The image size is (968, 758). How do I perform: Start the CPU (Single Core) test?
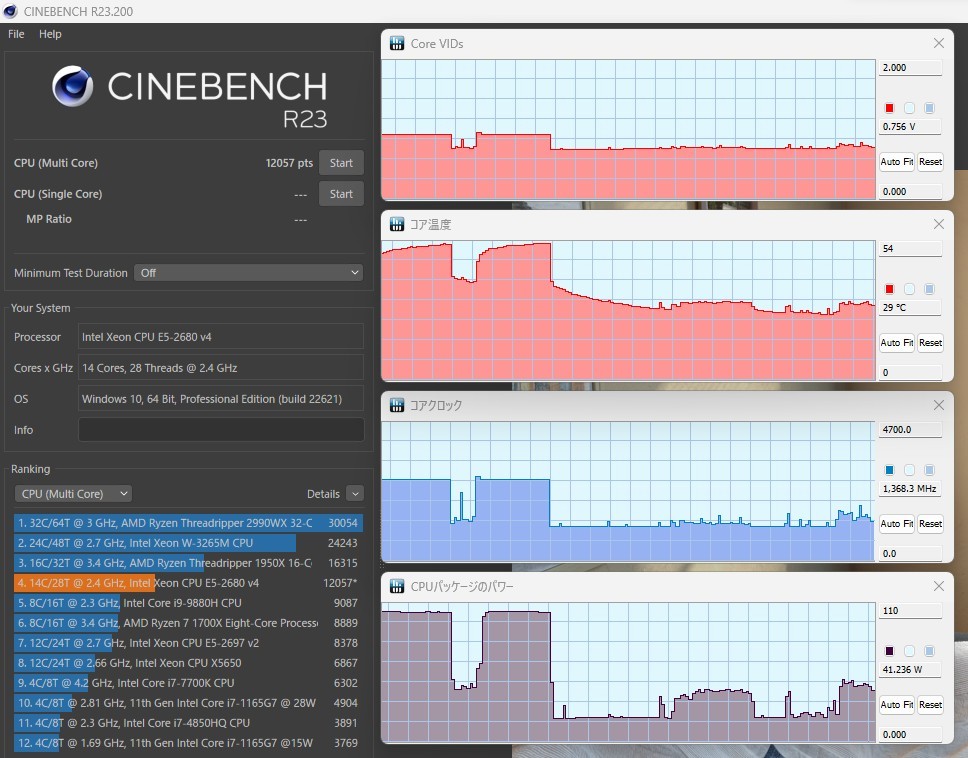click(341, 194)
